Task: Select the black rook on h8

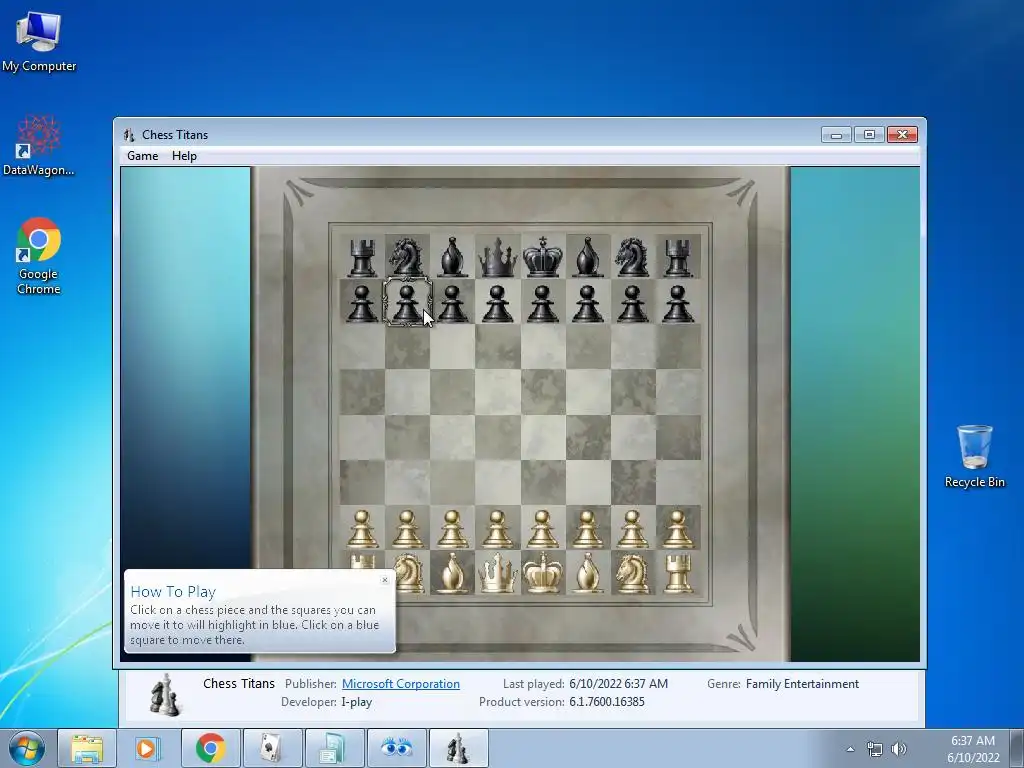Action: (x=677, y=257)
